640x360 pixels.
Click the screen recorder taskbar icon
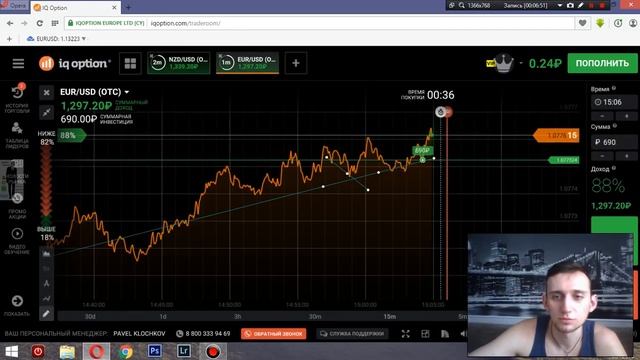coord(213,351)
